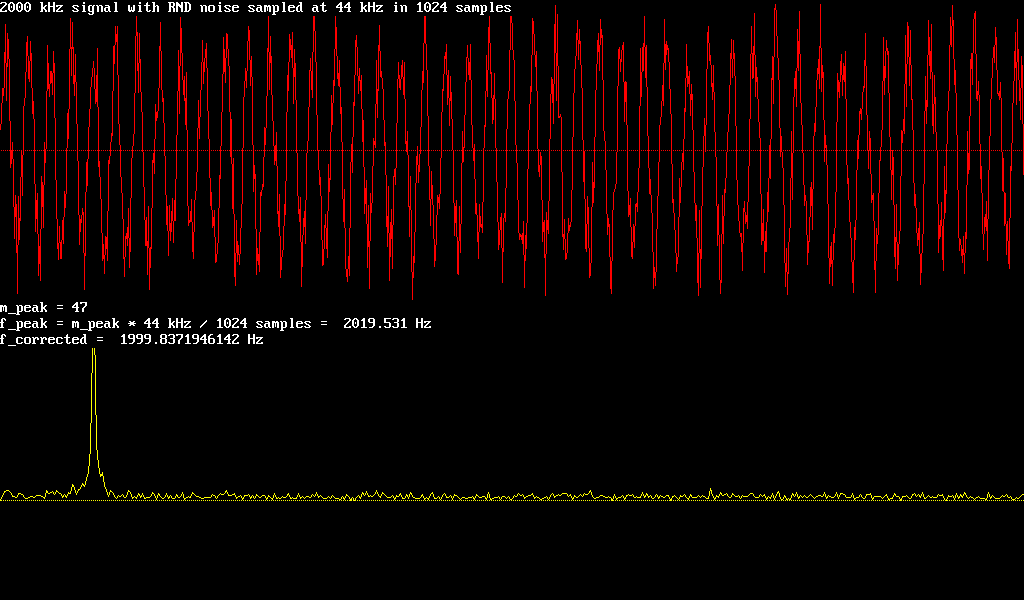Click "1024 samples" in the top title

[463, 8]
